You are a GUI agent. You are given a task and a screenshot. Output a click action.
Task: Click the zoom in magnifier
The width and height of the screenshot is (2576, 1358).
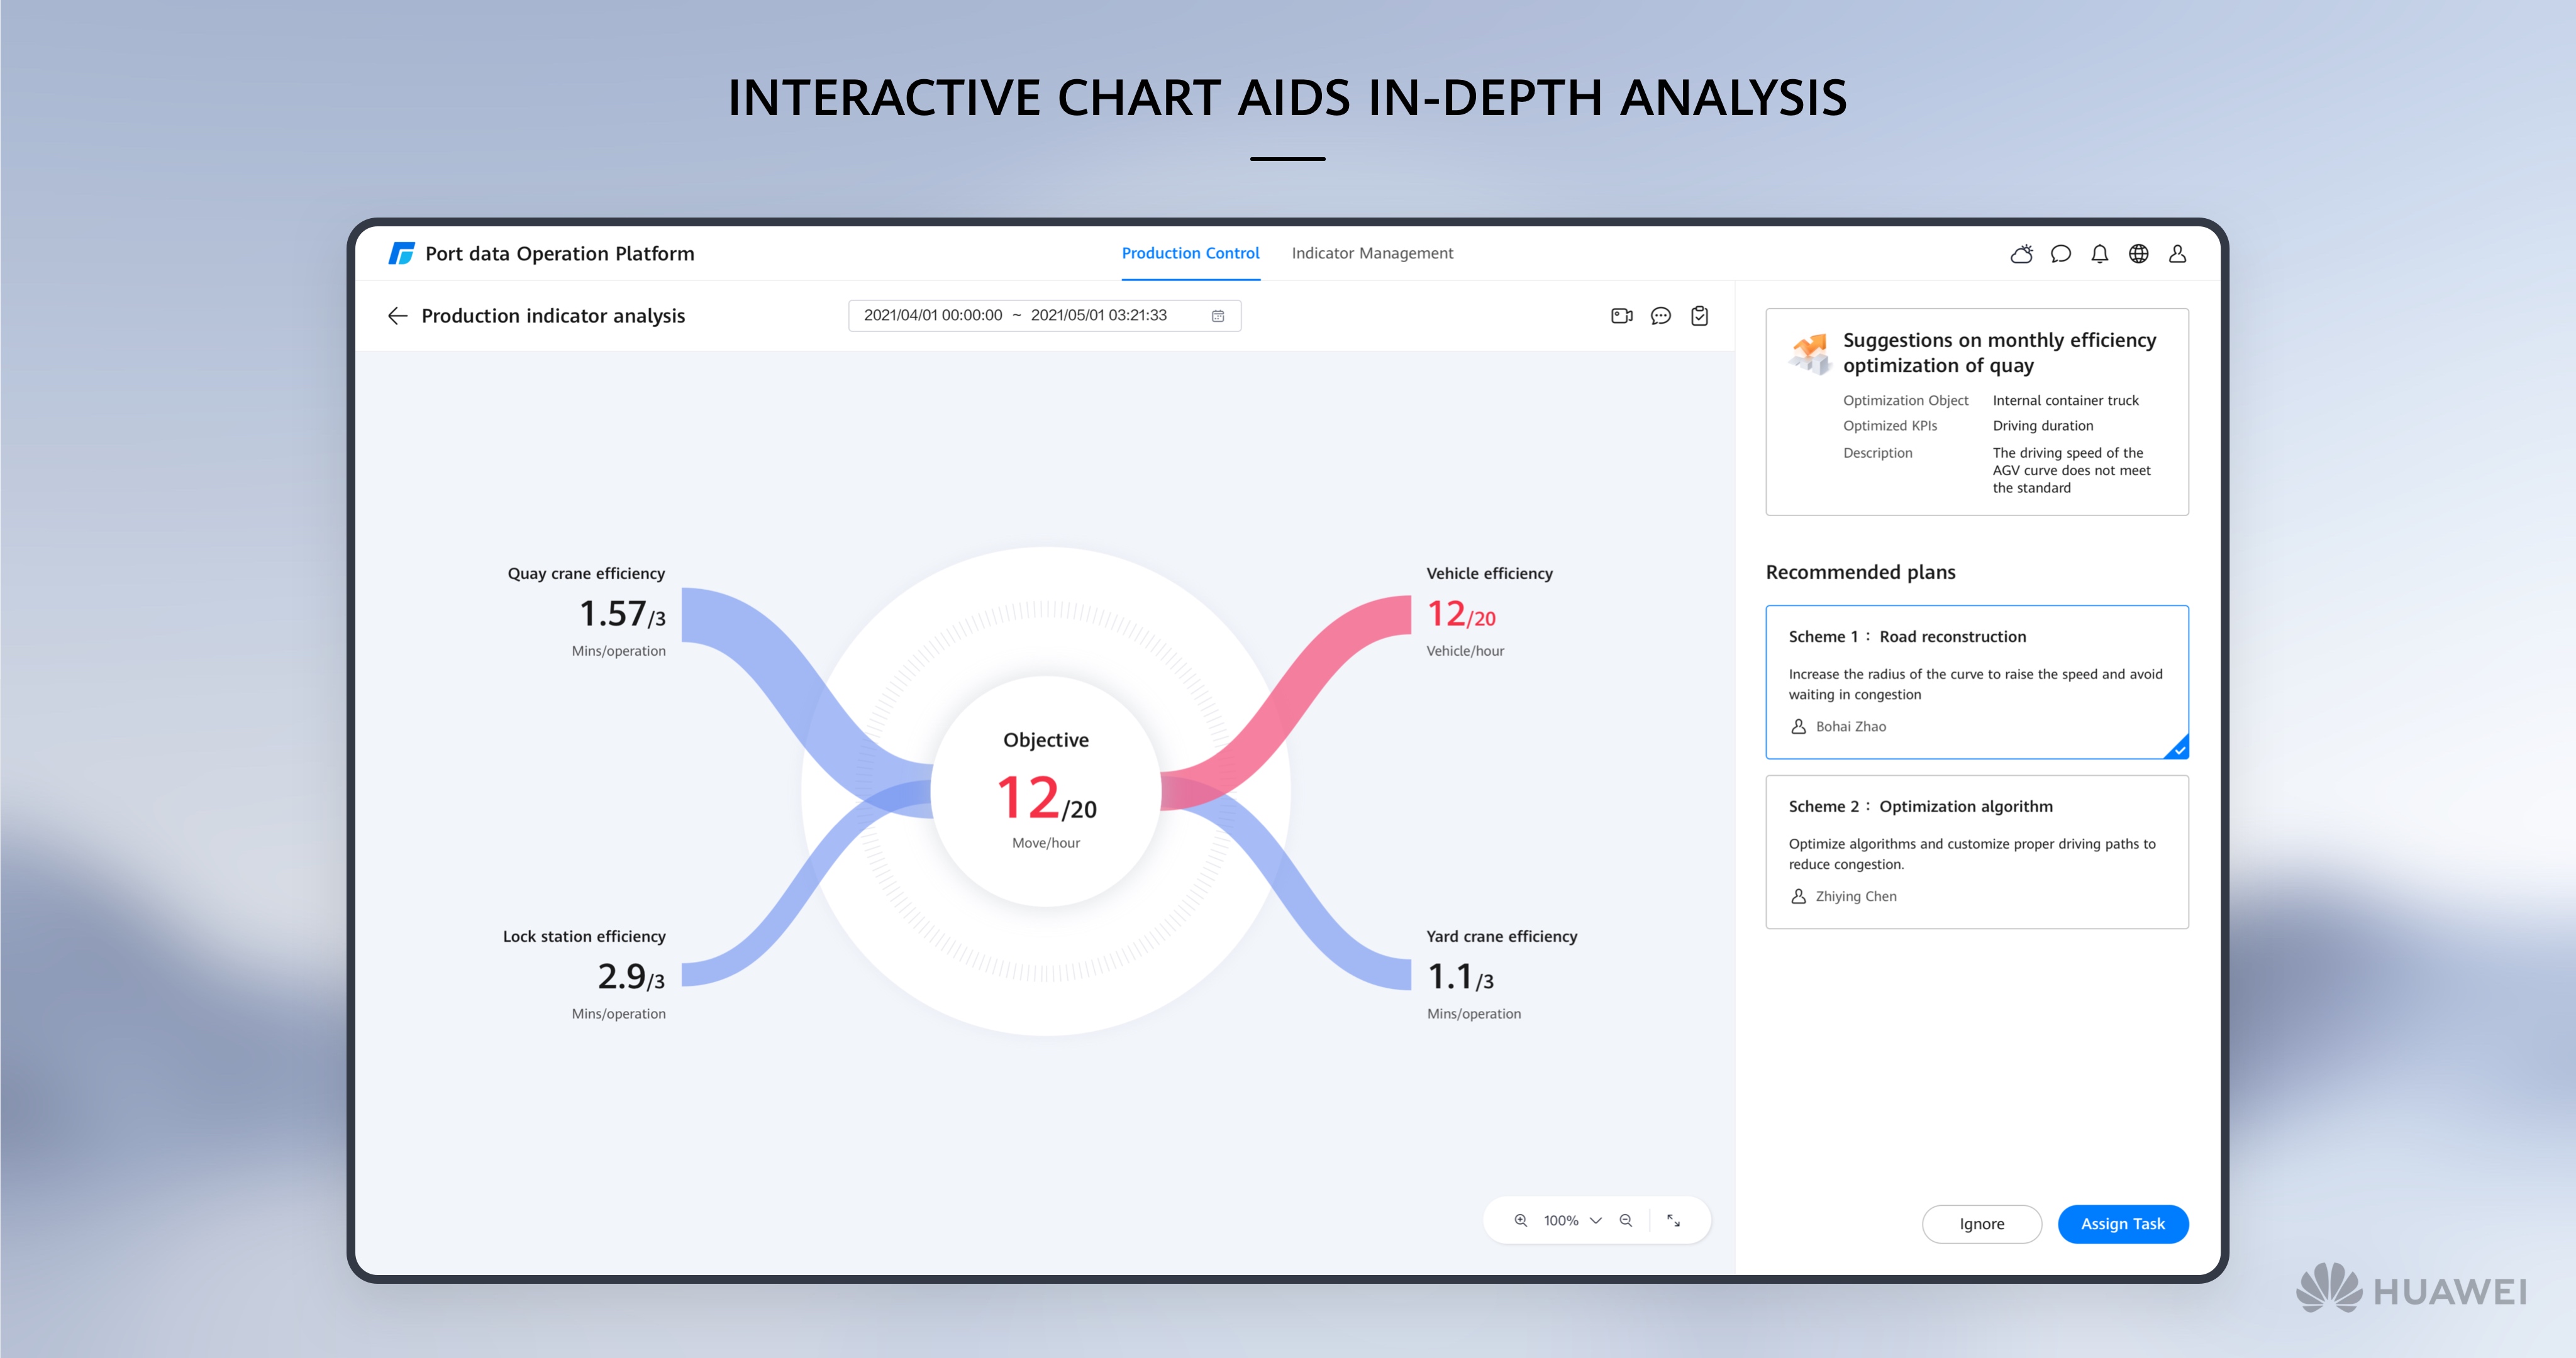click(x=1521, y=1220)
